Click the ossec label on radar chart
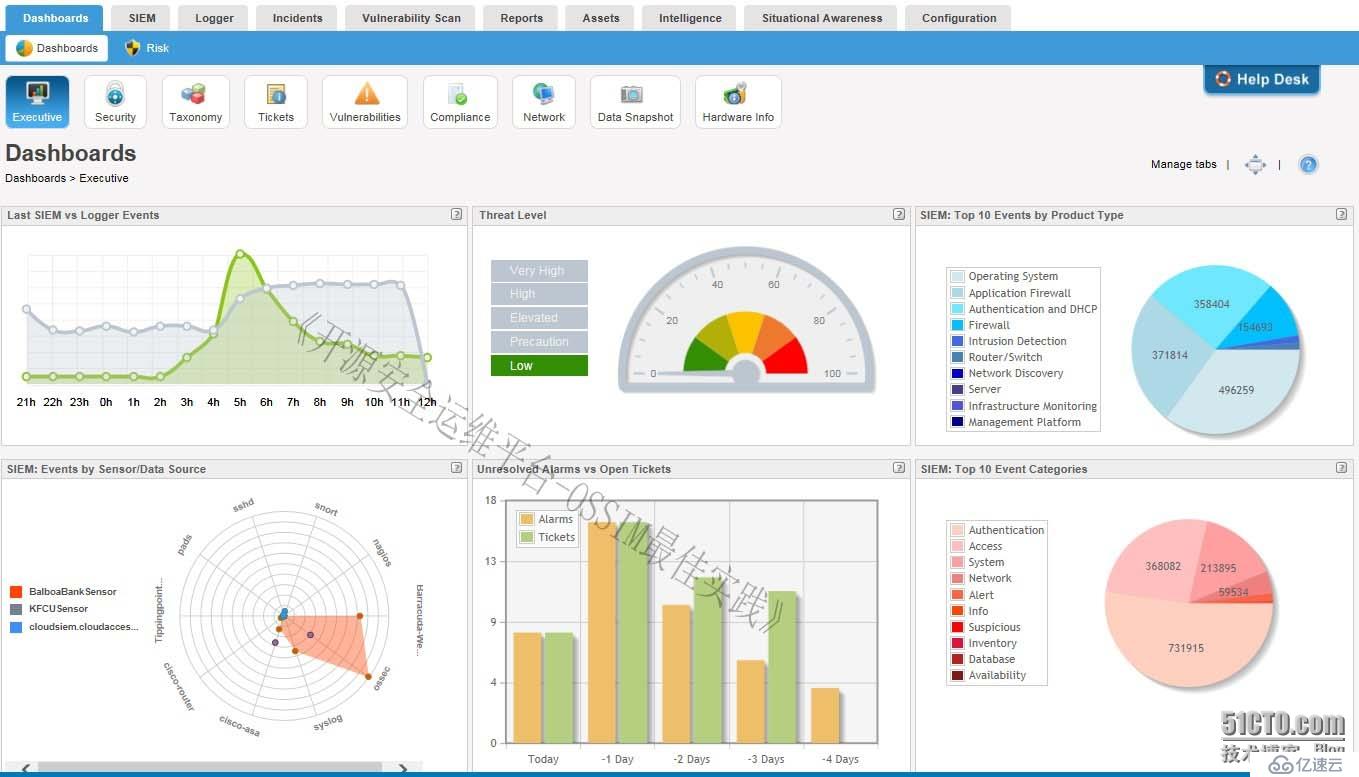Screen dimensions: 1359x777 click(x=382, y=678)
